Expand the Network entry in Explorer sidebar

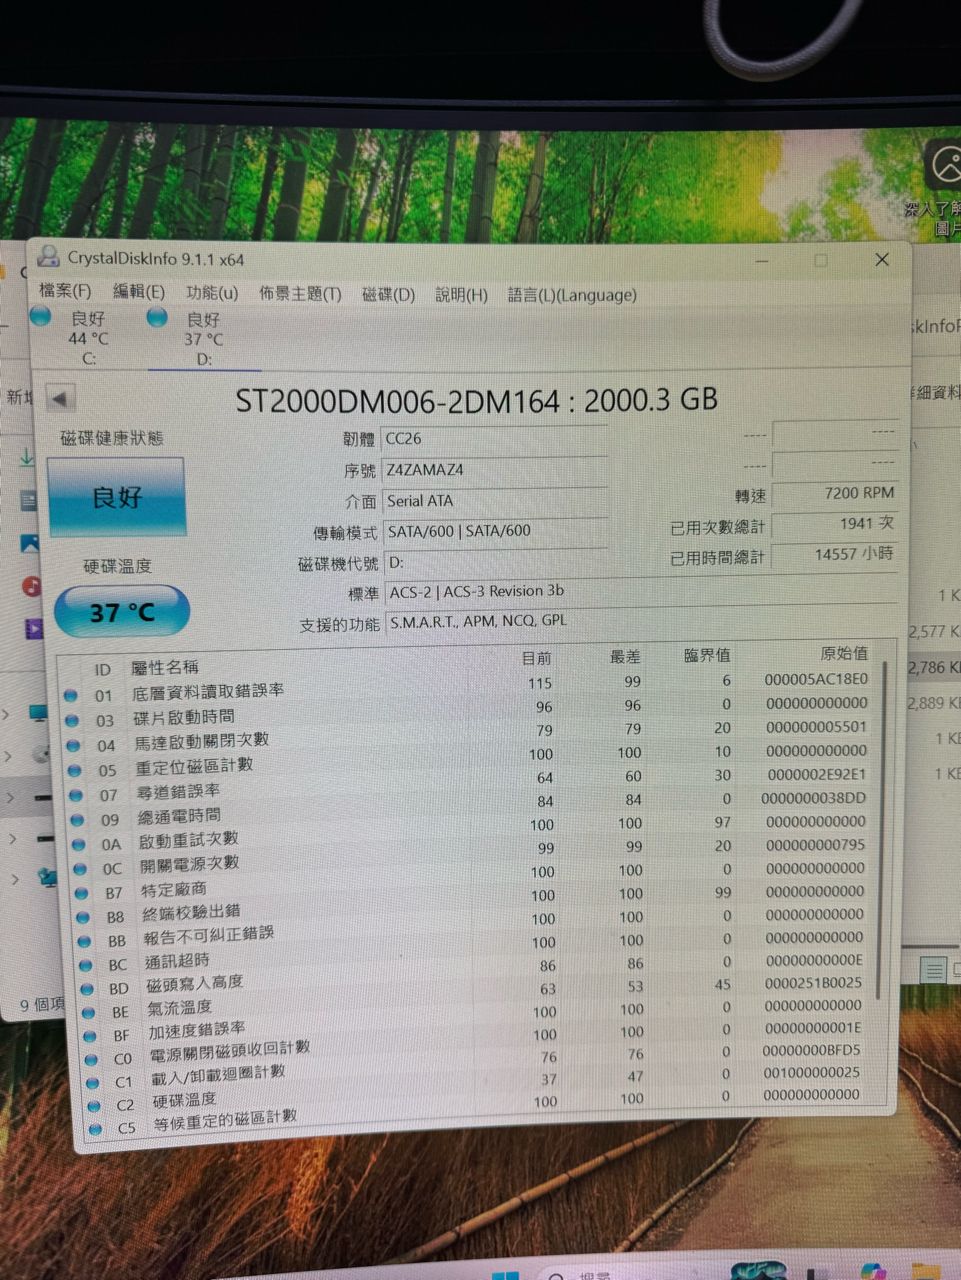15,880
